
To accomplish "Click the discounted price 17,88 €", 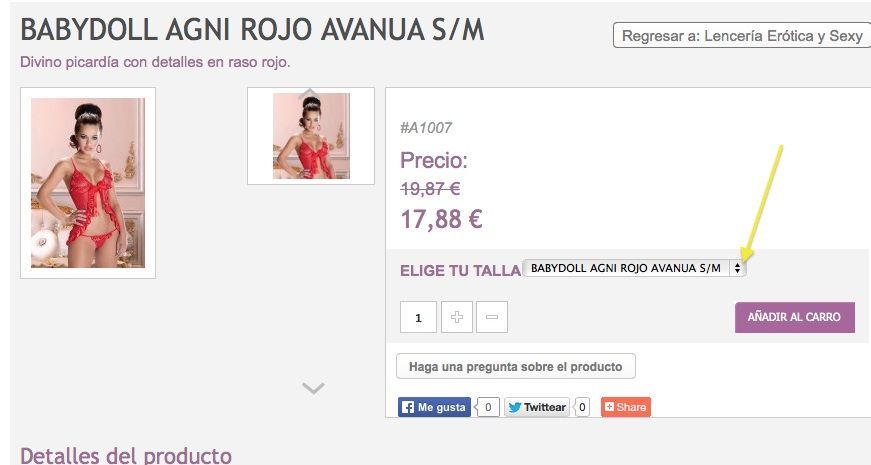I will [x=441, y=219].
